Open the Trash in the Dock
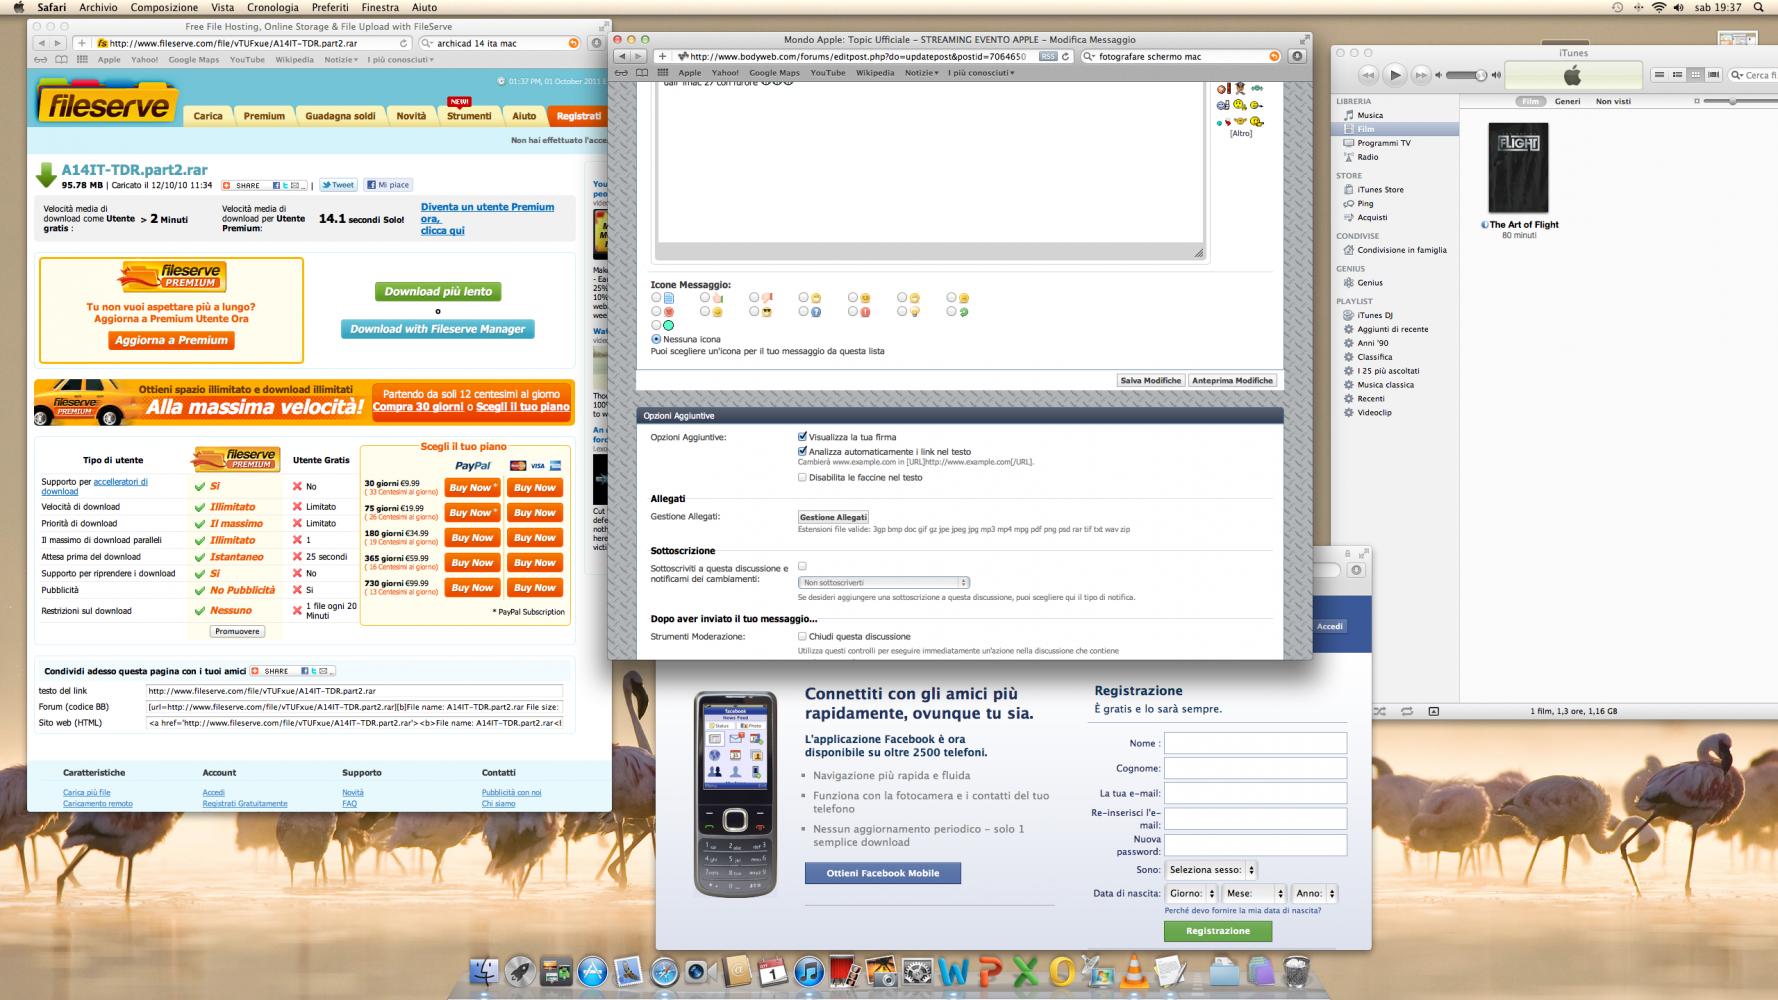The height and width of the screenshot is (1000, 1778). coord(1297,970)
